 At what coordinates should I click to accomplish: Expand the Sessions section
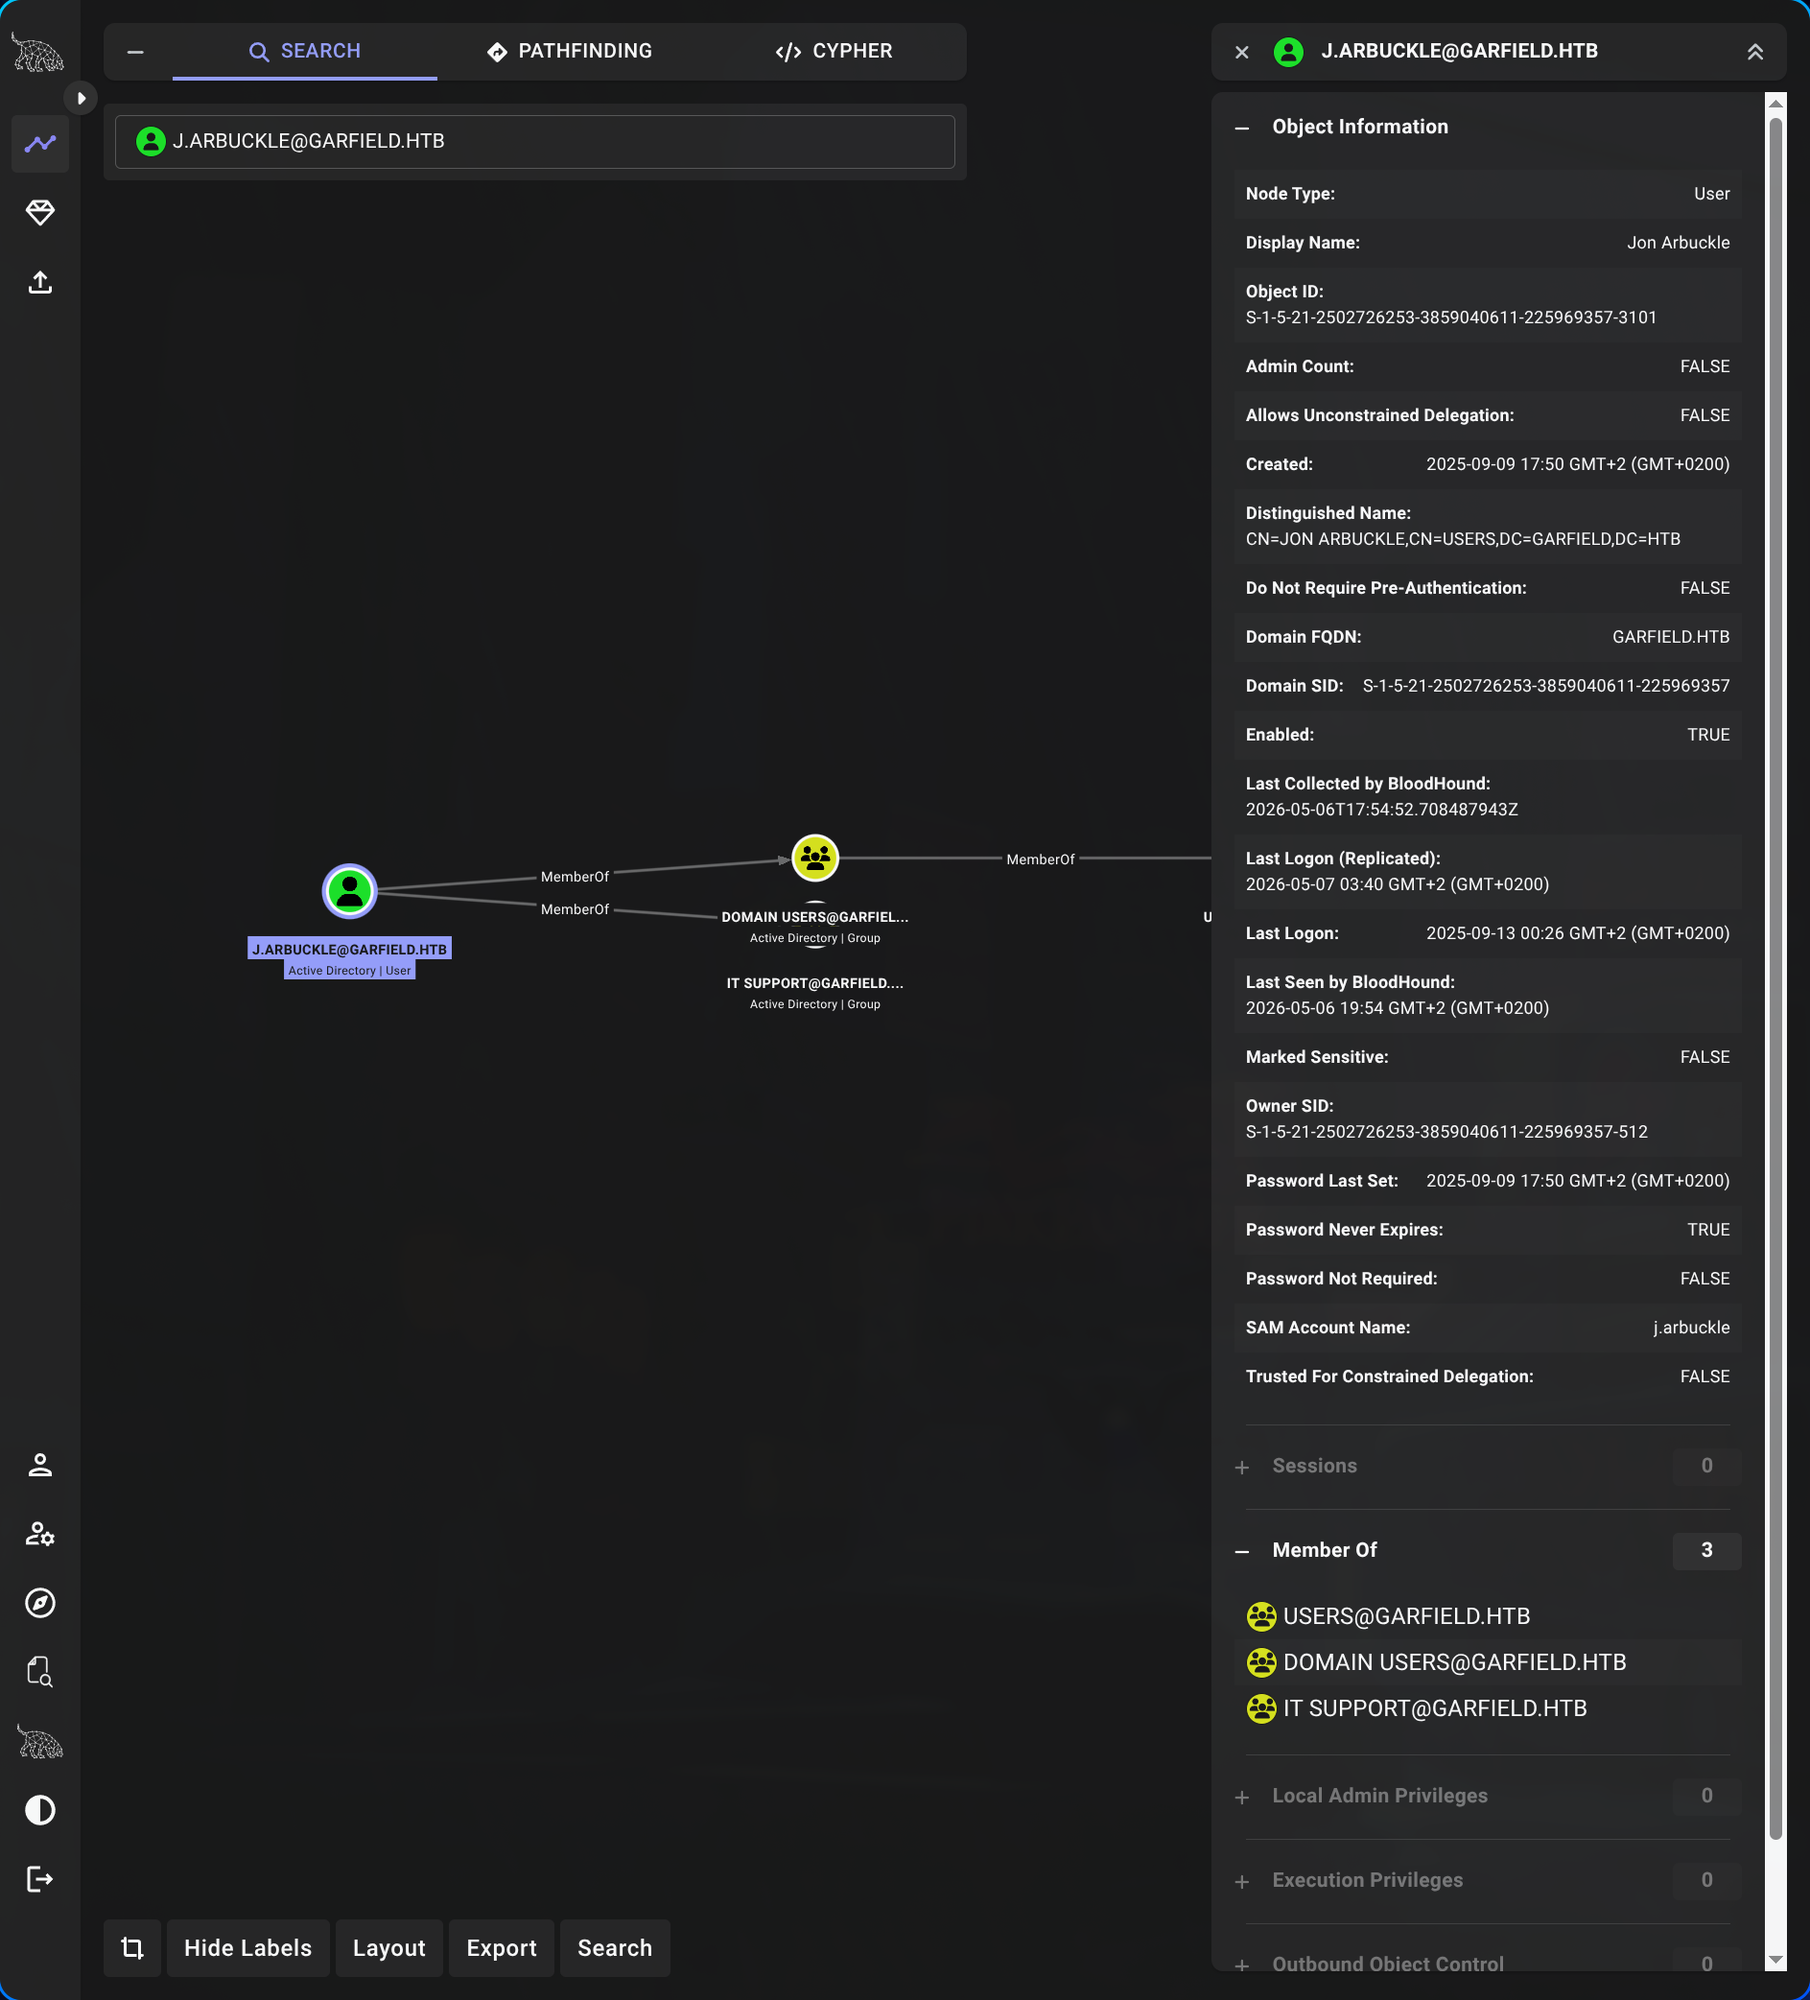pyautogui.click(x=1242, y=1467)
